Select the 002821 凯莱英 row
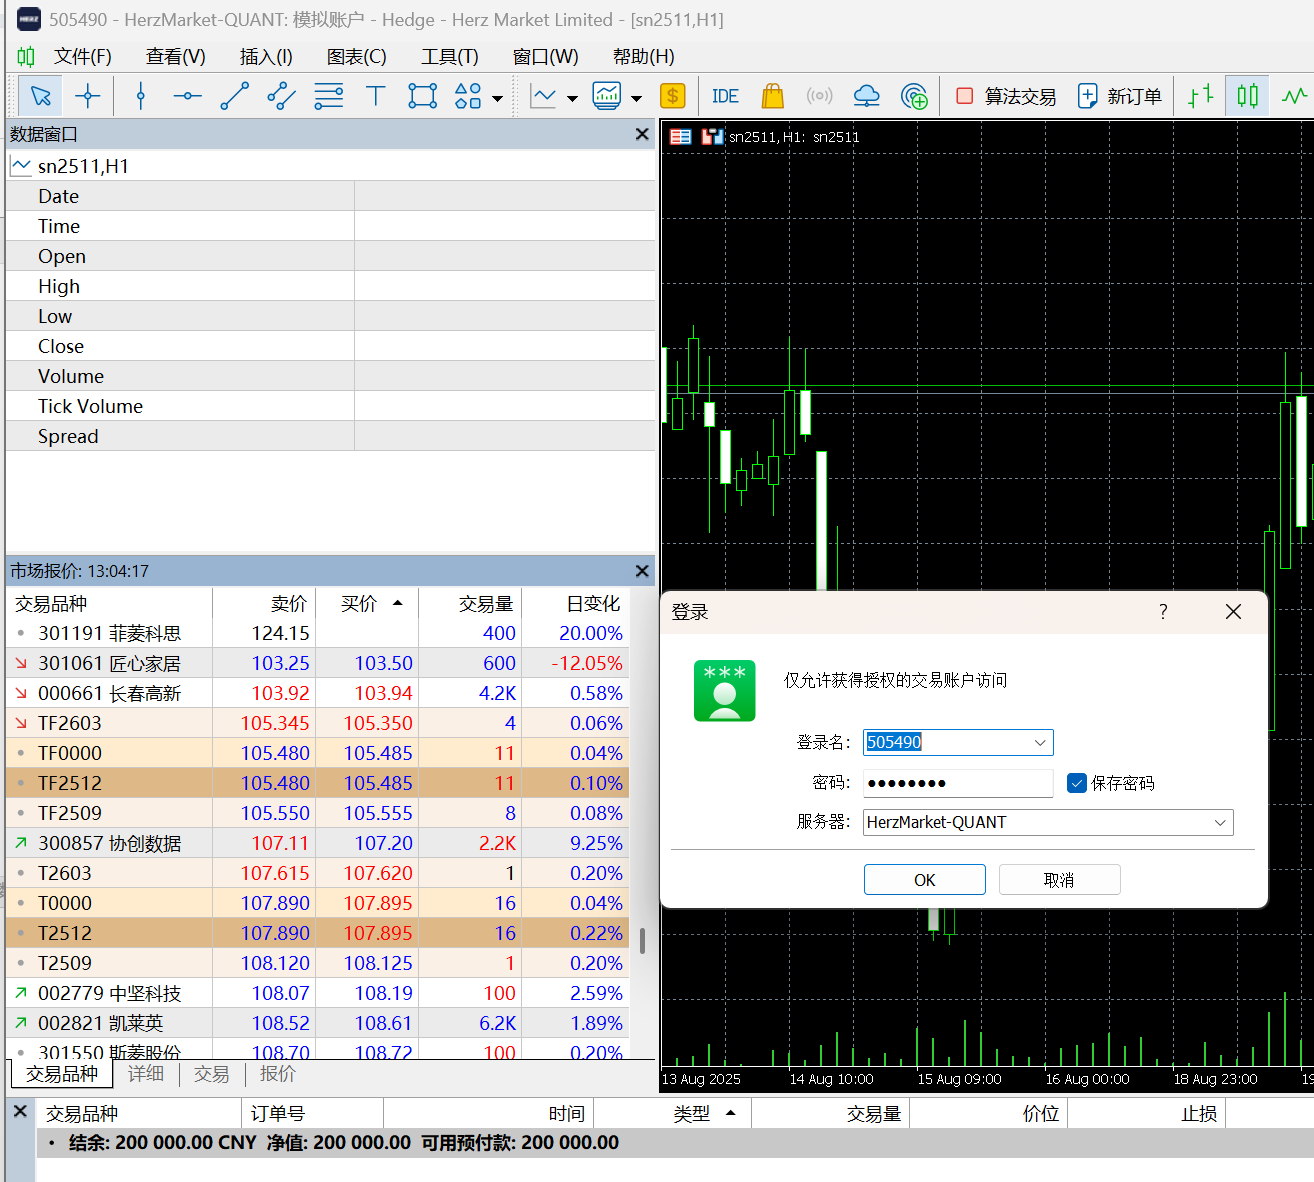This screenshot has height=1182, width=1314. coord(318,1023)
